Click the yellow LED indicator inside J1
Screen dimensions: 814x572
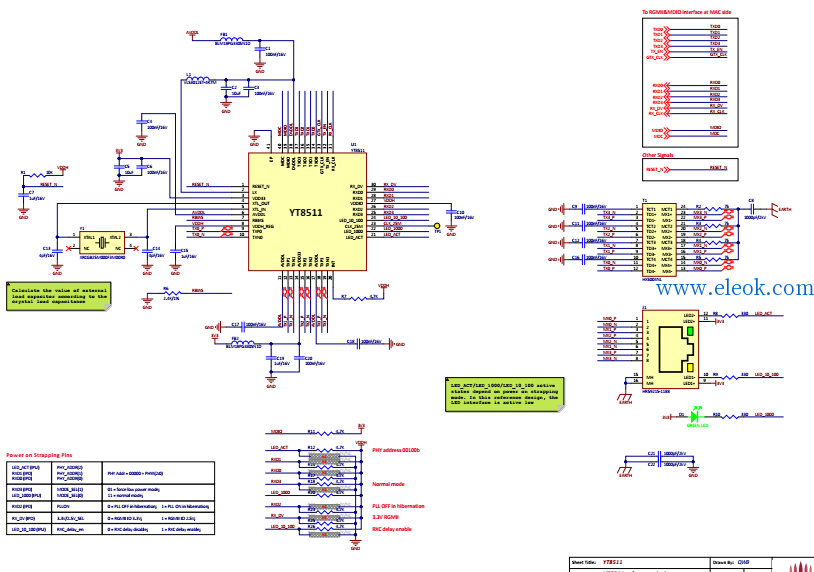point(690,367)
